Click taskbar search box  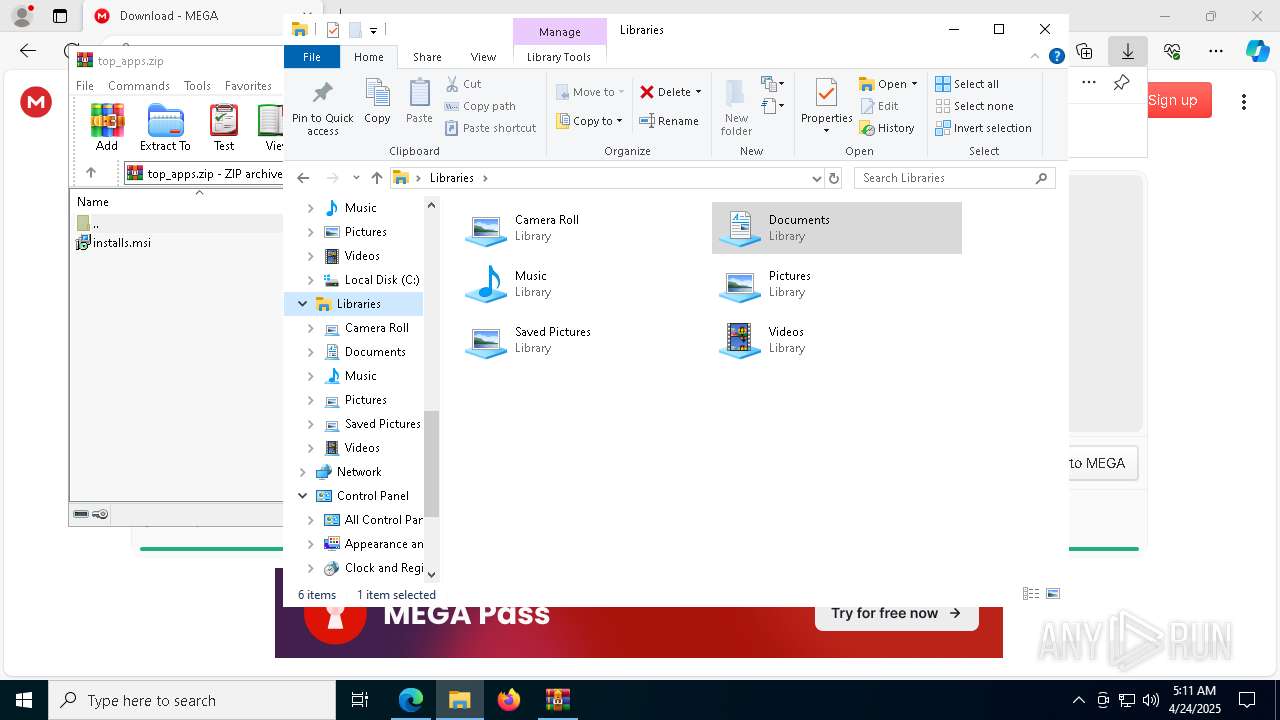coord(192,700)
